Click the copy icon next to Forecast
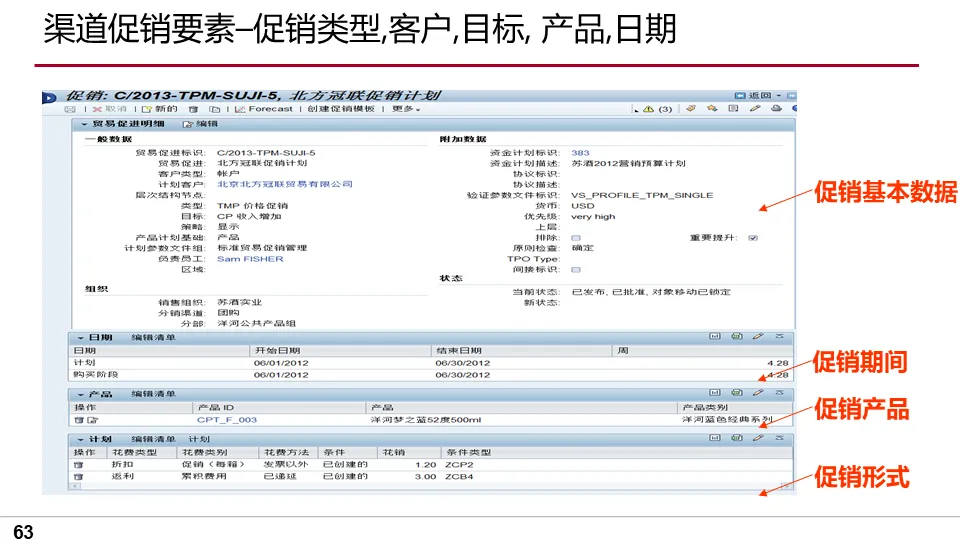Image resolution: width=960 pixels, height=540 pixels. [214, 109]
